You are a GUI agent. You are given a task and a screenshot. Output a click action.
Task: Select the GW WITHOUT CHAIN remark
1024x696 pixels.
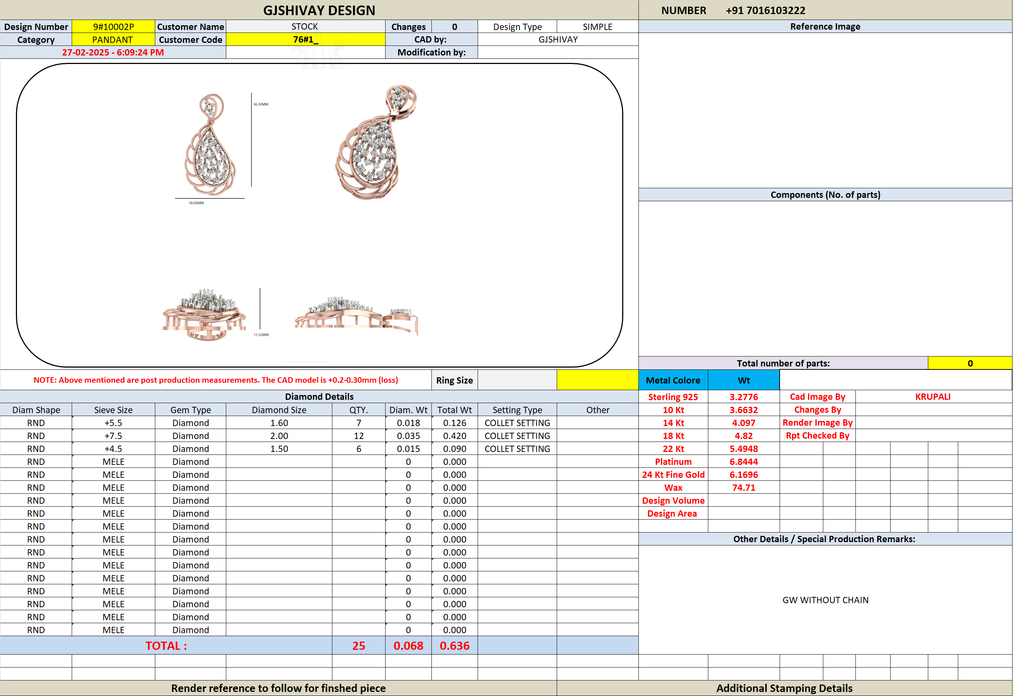tap(825, 600)
